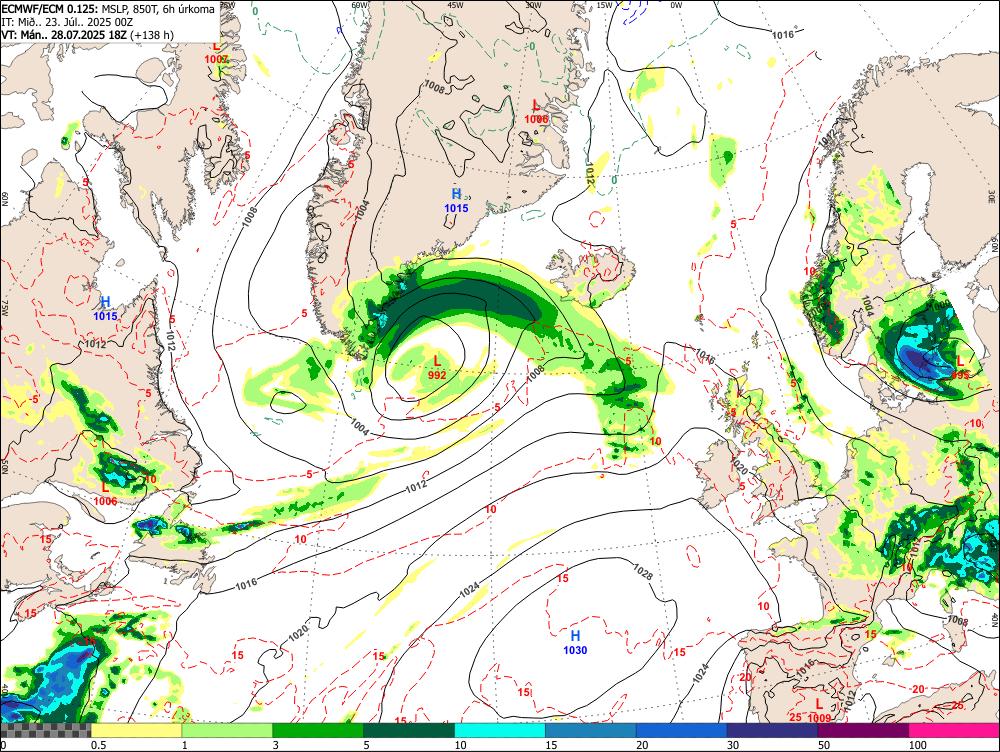Screen dimensions: 1000x752
Task: Click the 1028 isobar label
Action: point(643,571)
